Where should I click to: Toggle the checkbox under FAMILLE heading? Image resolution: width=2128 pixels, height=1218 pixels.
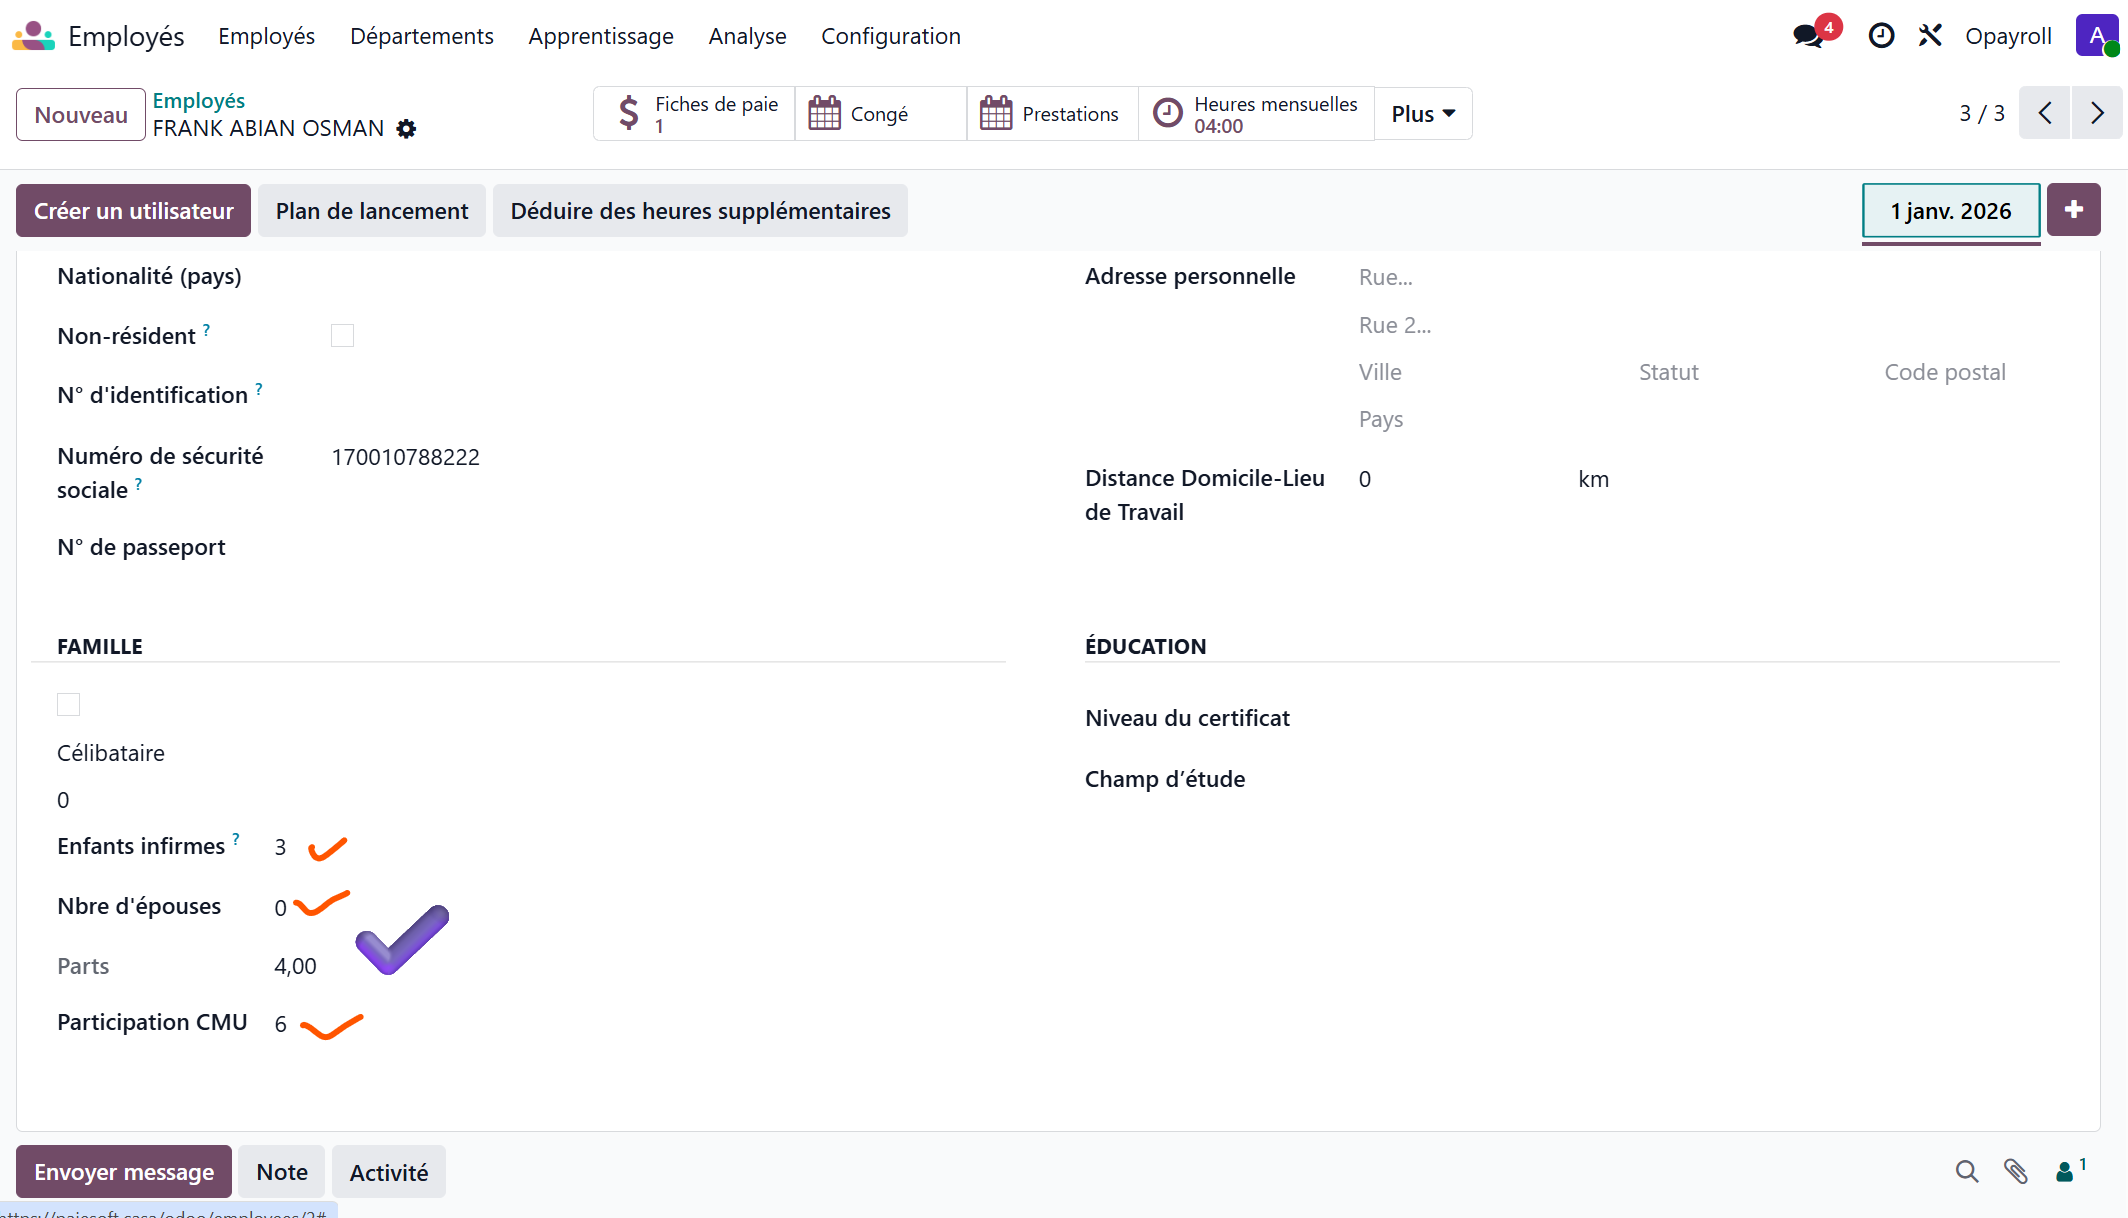[68, 705]
